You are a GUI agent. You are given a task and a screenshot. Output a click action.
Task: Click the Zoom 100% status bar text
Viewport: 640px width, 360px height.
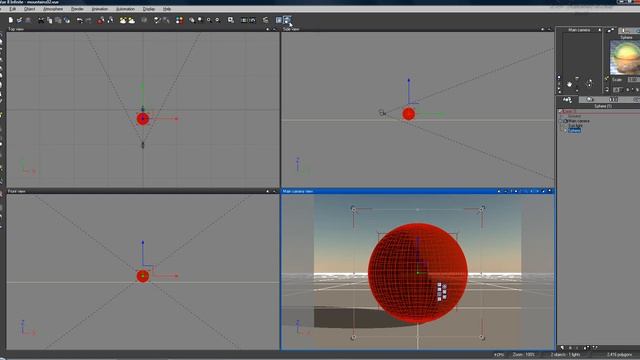click(x=524, y=355)
